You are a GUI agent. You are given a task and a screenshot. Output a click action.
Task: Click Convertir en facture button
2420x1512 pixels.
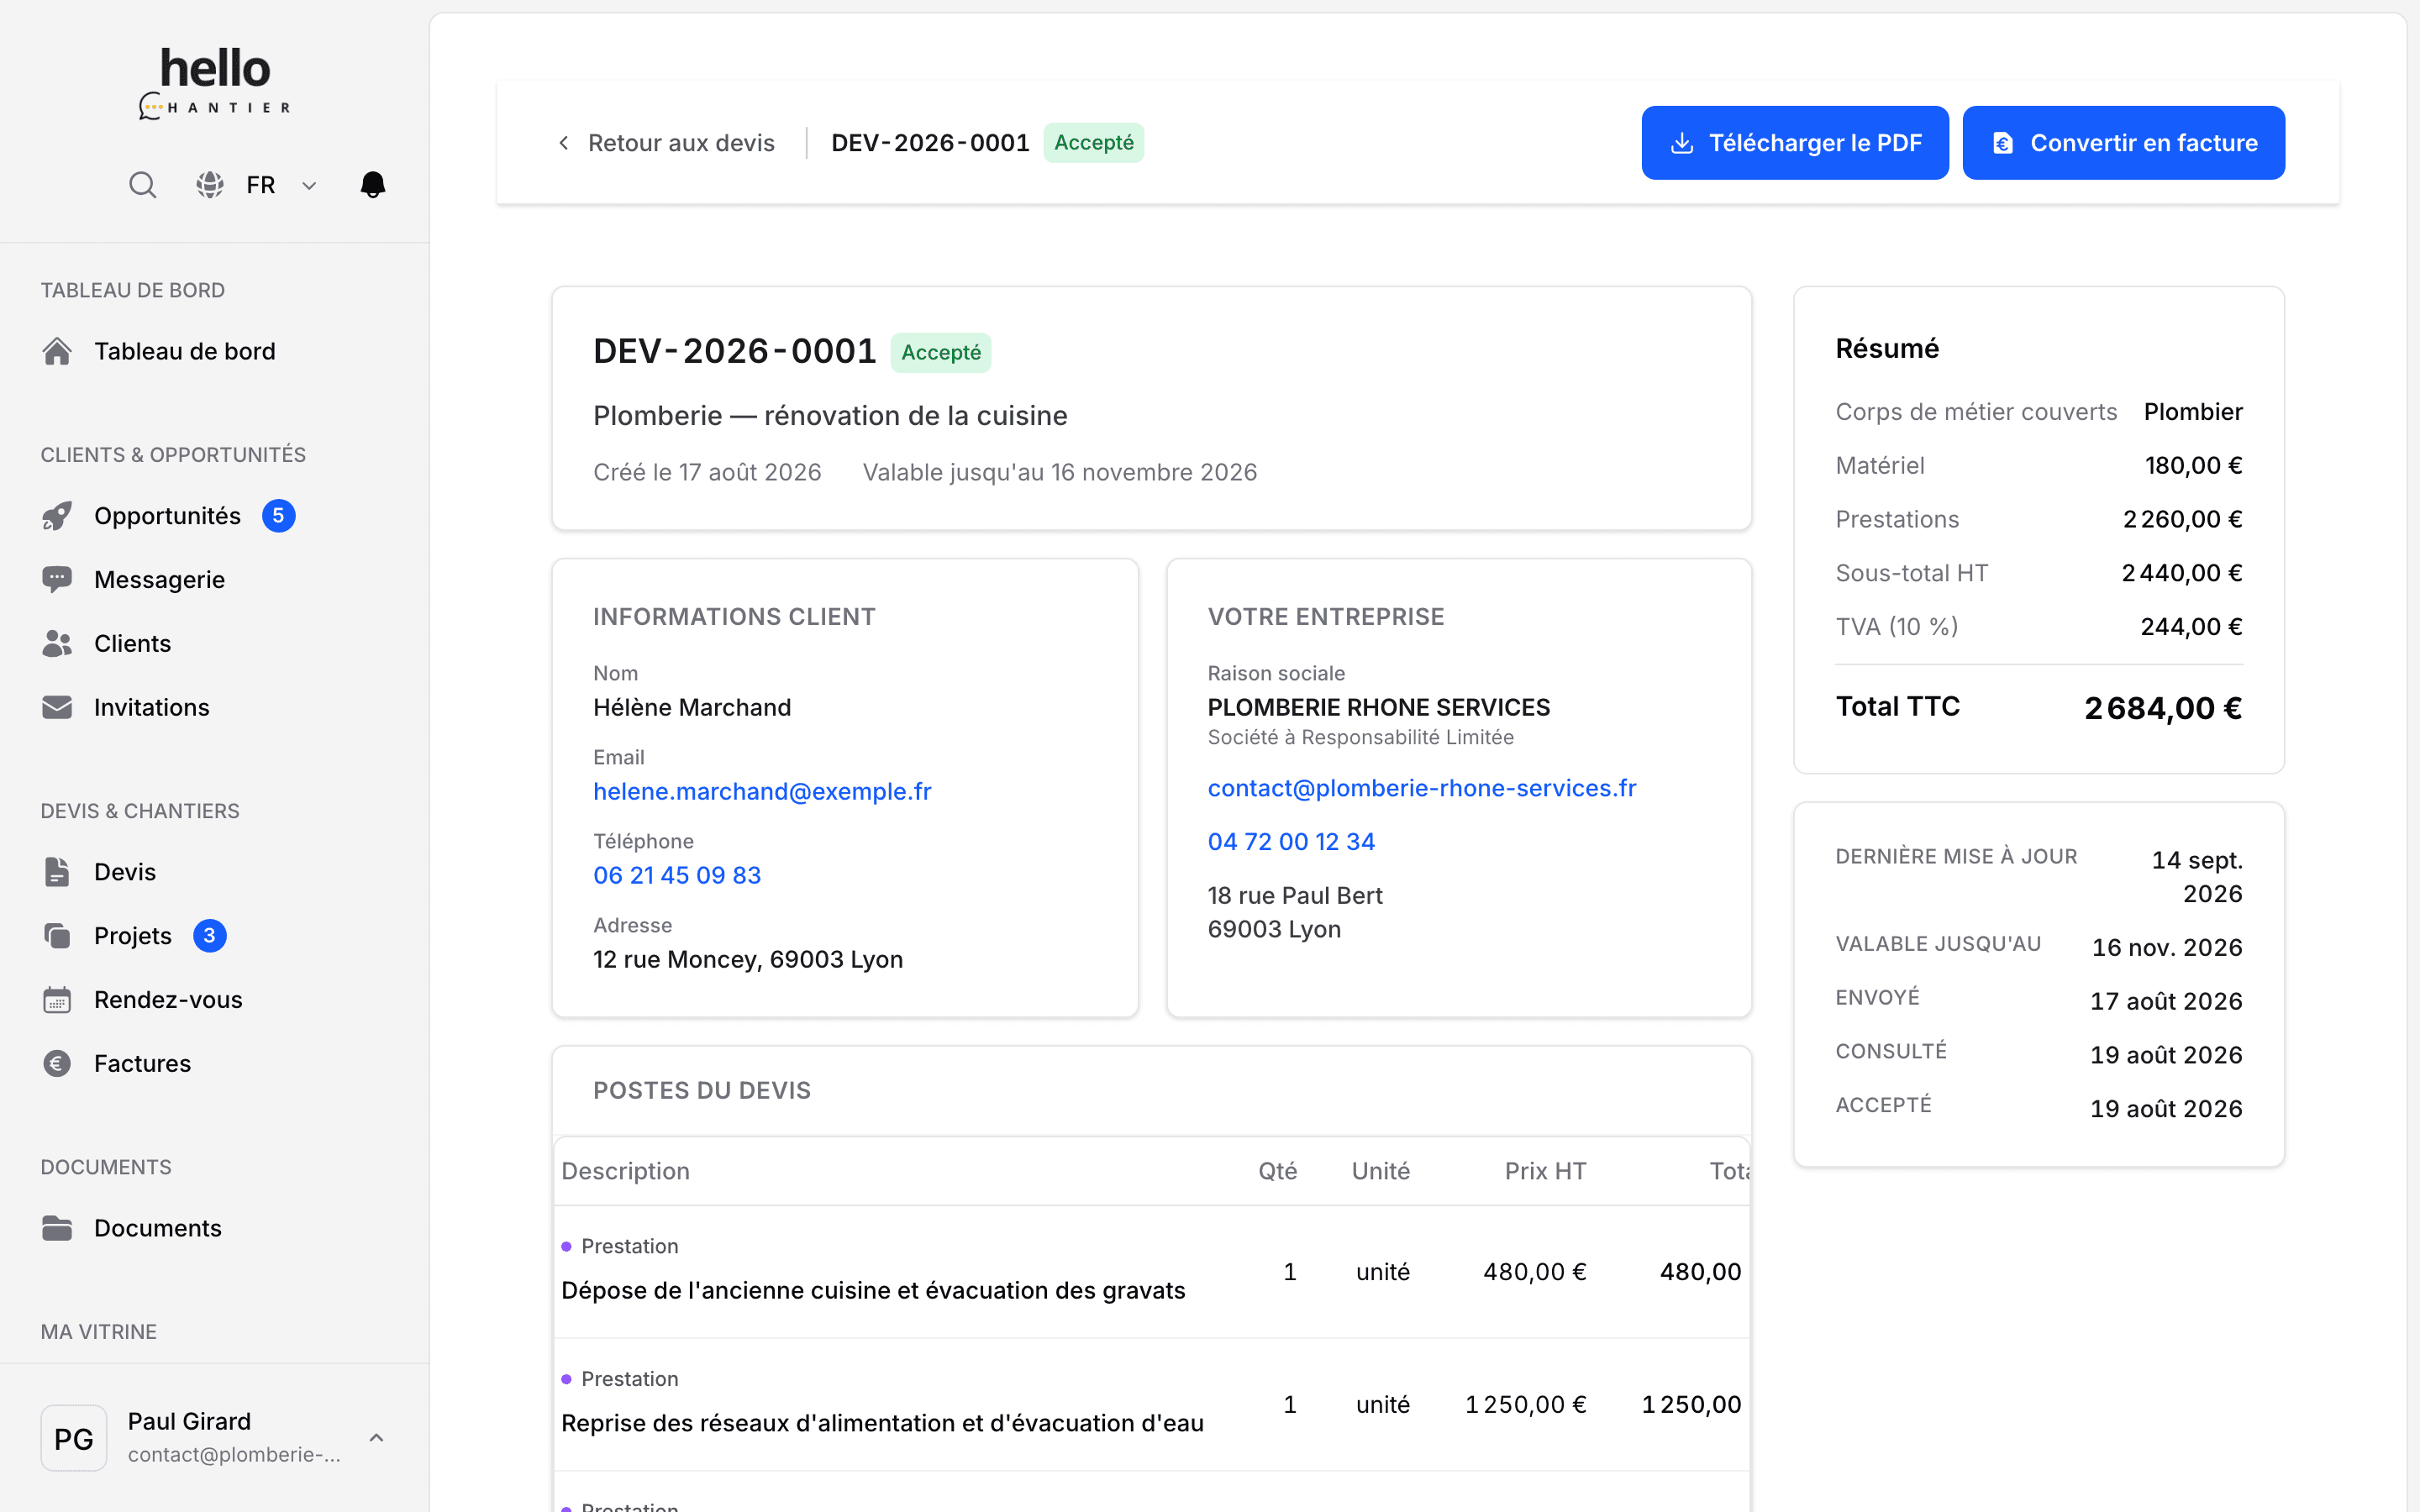[2123, 143]
